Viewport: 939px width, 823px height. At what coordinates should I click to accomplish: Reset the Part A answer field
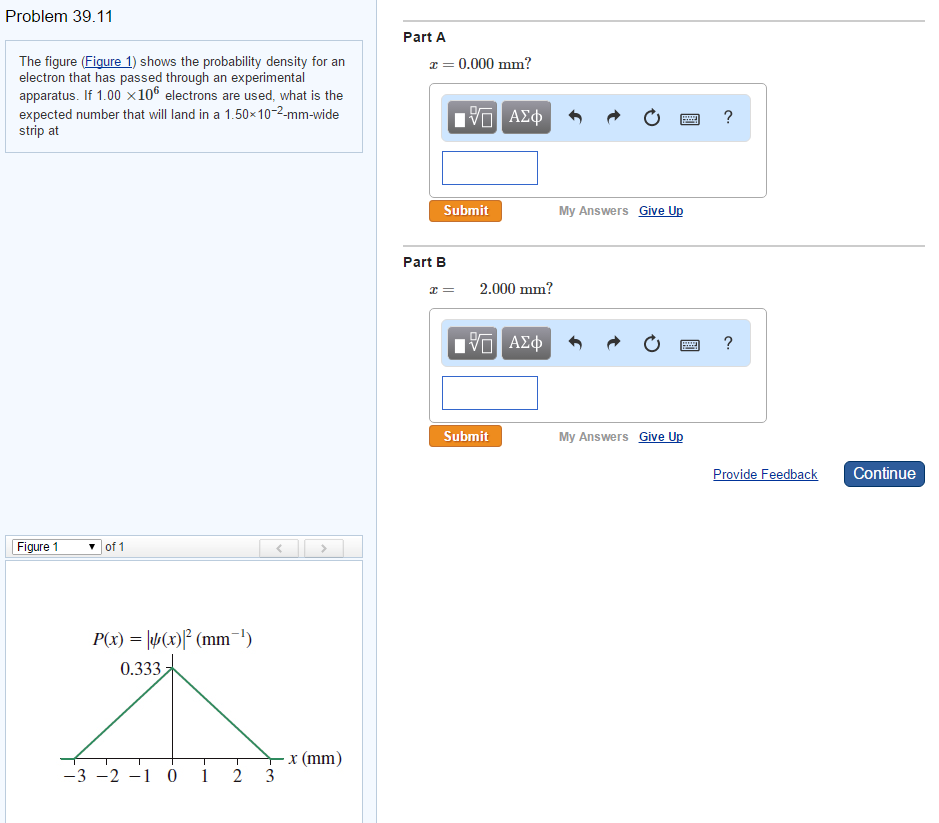(x=651, y=117)
